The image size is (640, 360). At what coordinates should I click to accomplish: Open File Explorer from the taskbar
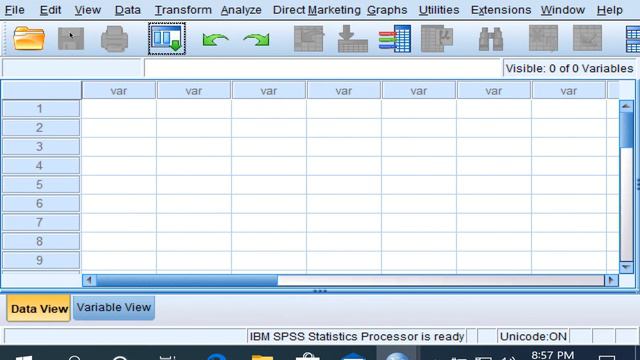[262, 357]
